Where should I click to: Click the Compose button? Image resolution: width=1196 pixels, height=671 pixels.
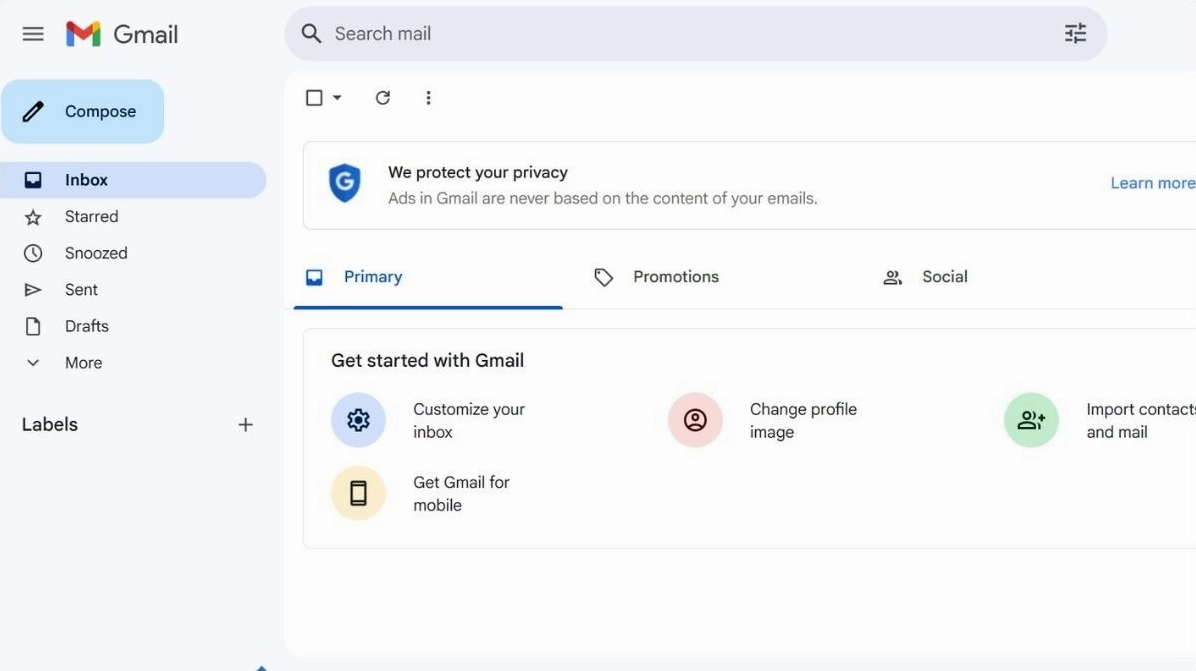pyautogui.click(x=83, y=111)
